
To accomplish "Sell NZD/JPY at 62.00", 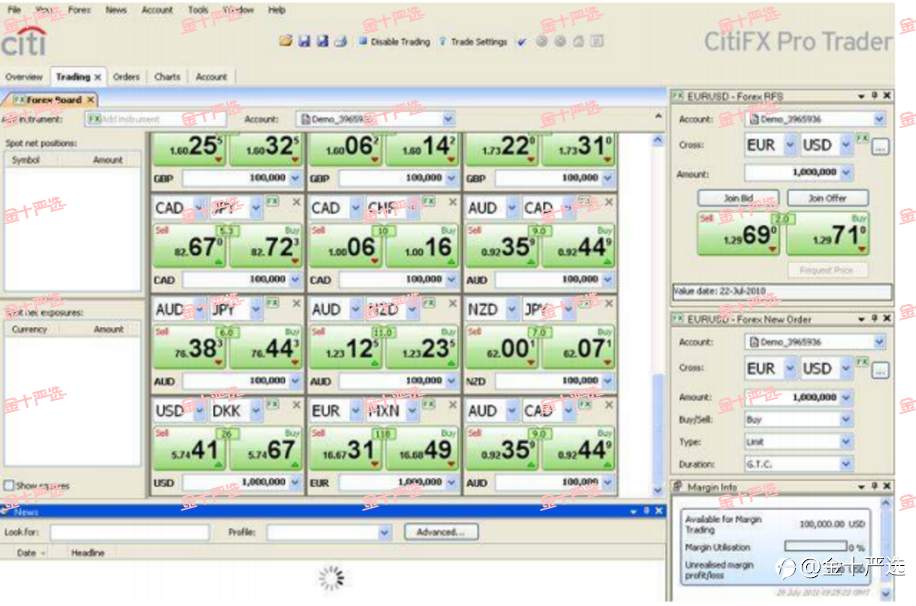I will tap(501, 348).
